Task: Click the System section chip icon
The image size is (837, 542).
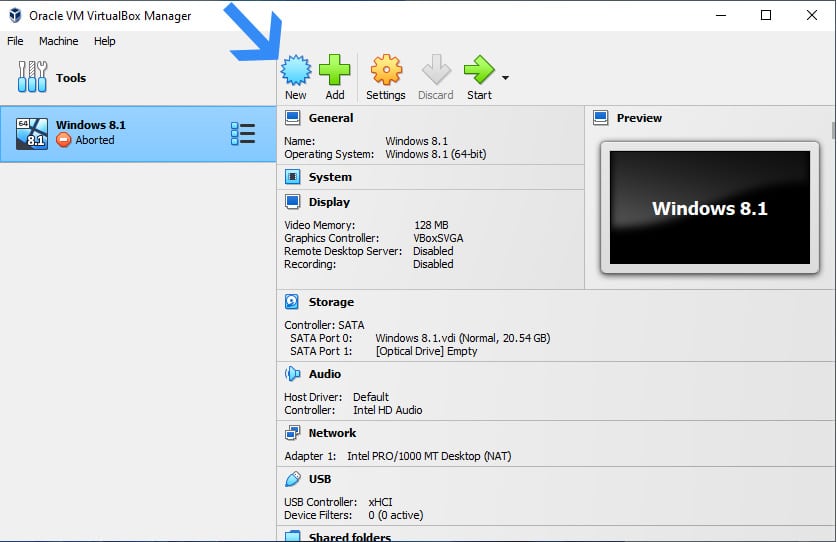Action: [x=293, y=177]
